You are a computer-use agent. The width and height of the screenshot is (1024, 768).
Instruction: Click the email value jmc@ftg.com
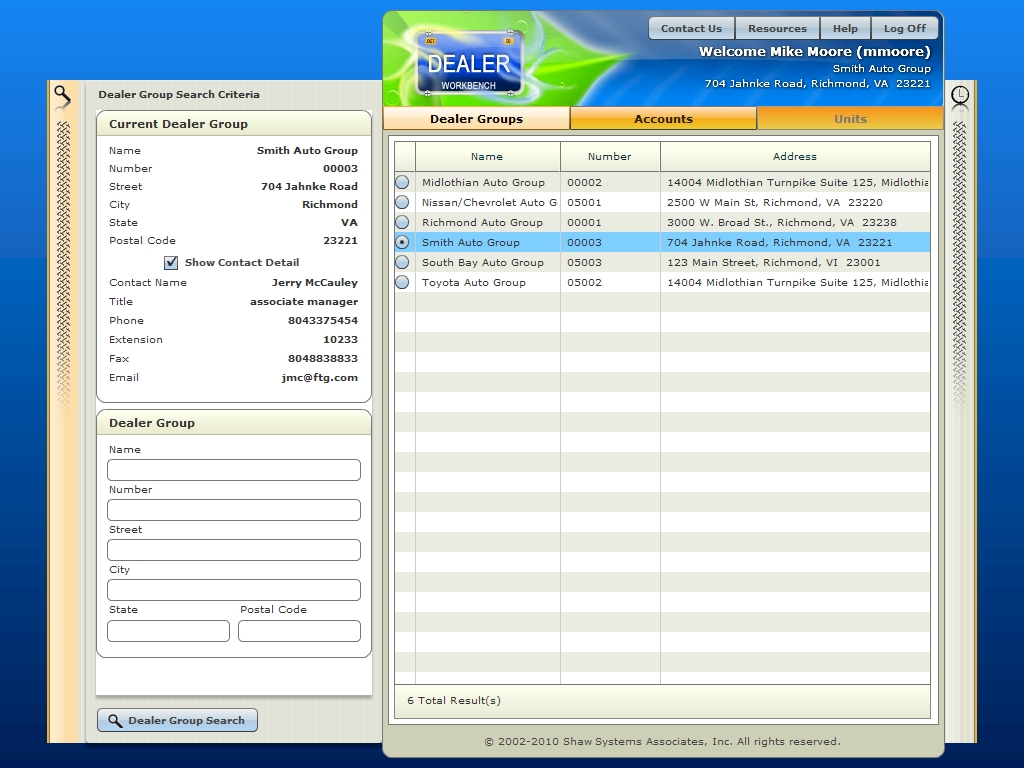[319, 377]
